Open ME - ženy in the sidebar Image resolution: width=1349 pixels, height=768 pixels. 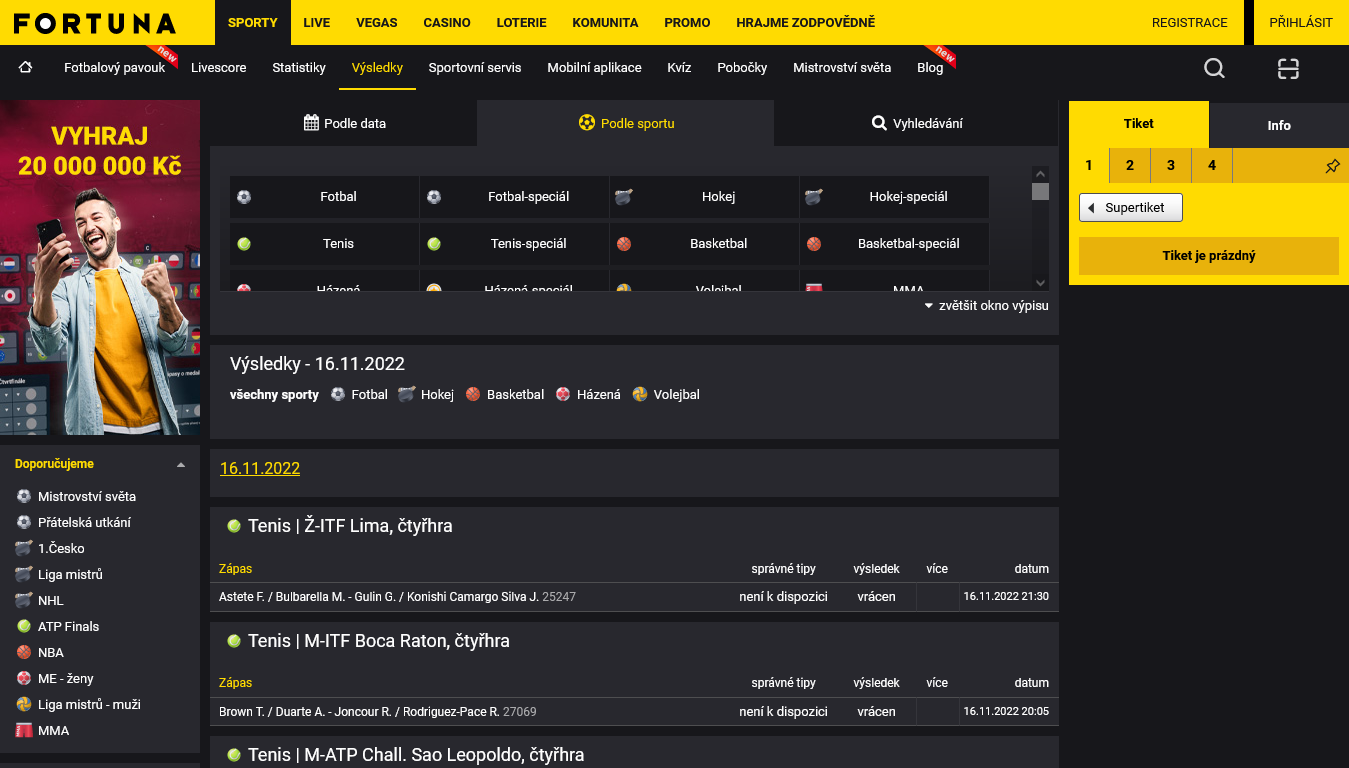(x=55, y=679)
